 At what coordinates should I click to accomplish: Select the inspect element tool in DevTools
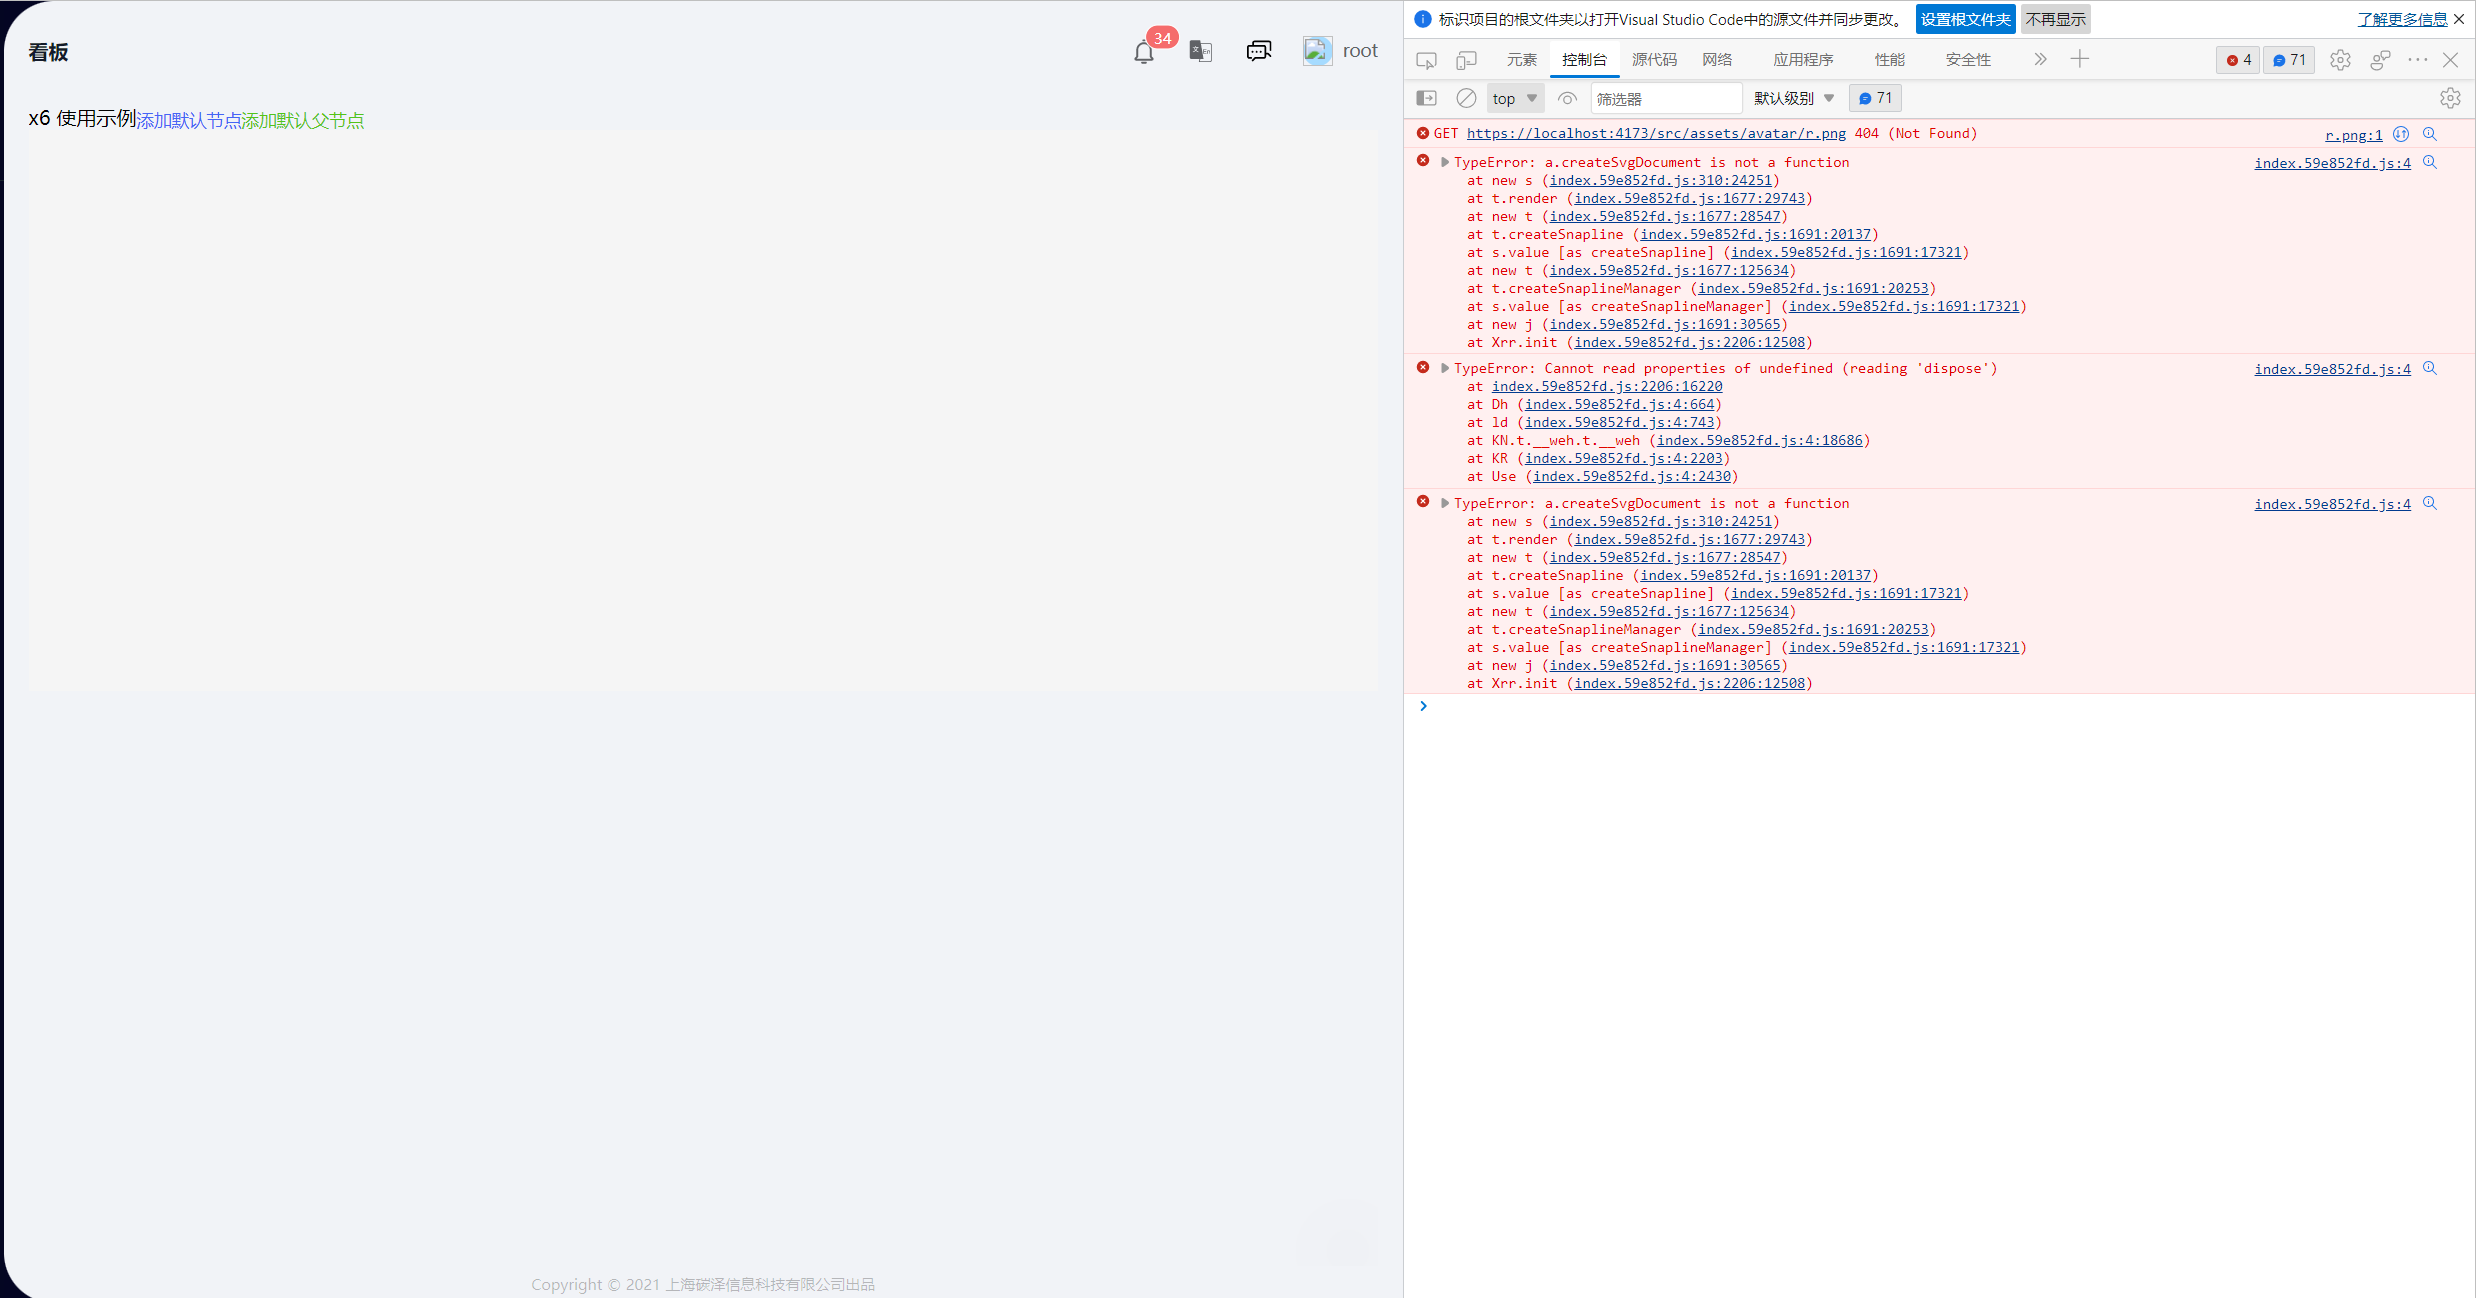pyautogui.click(x=1427, y=59)
